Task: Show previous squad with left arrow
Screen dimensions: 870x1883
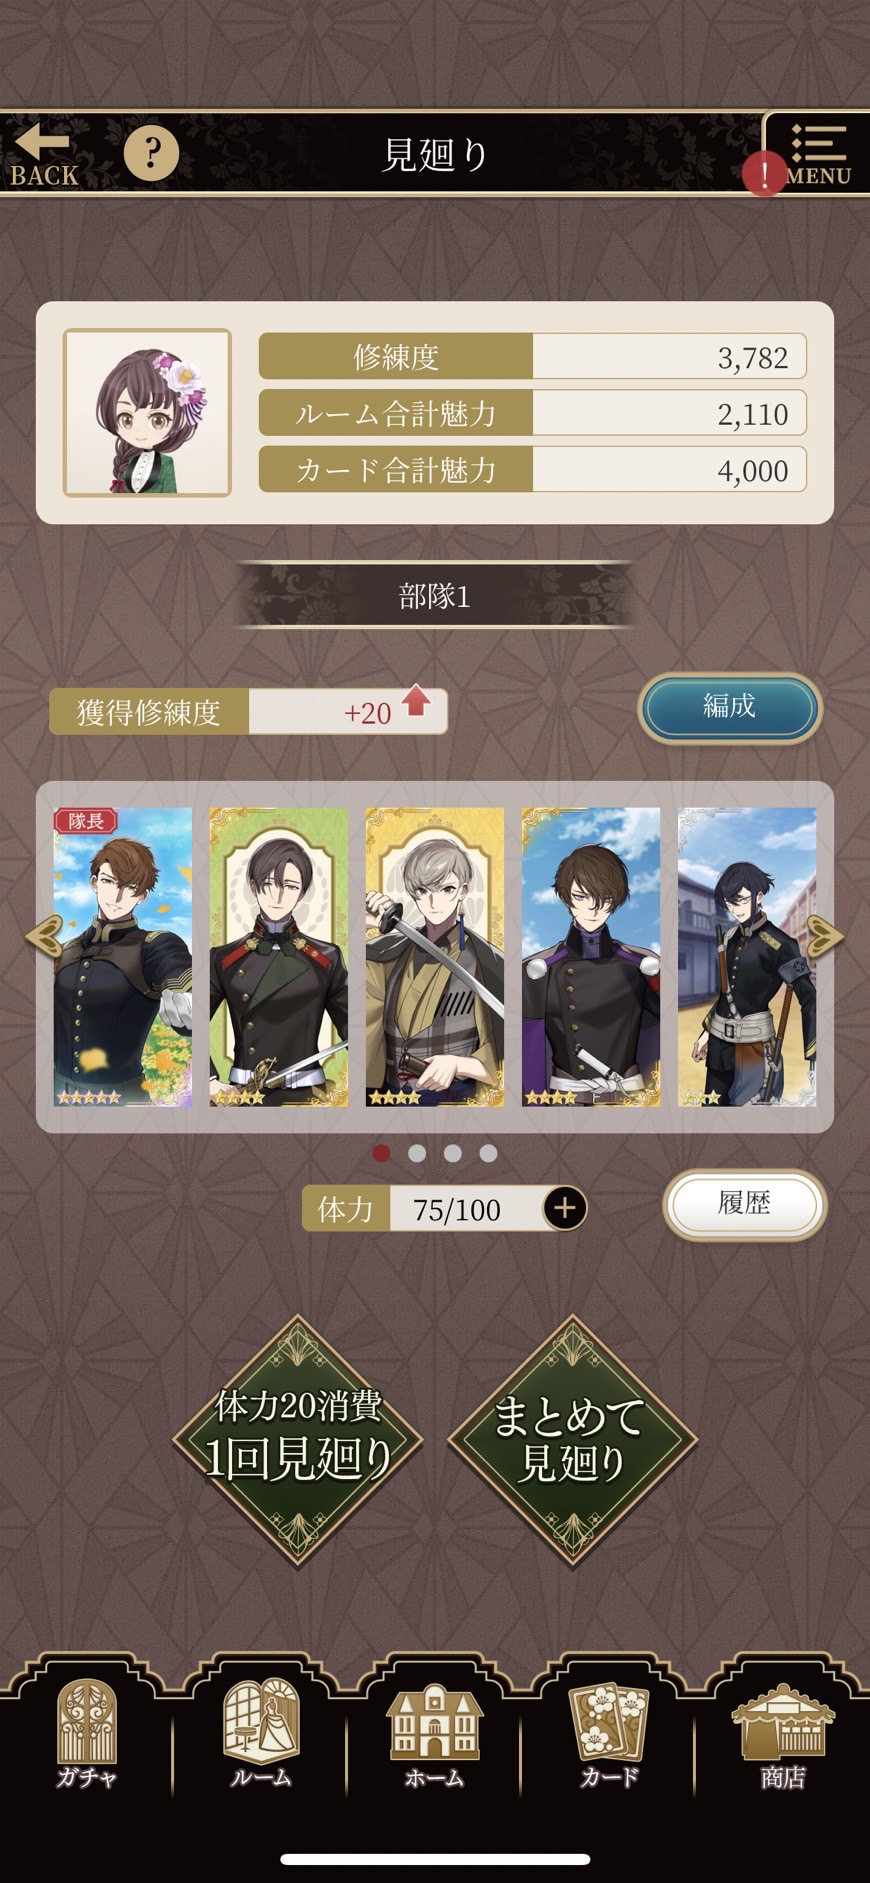Action: pyautogui.click(x=44, y=937)
